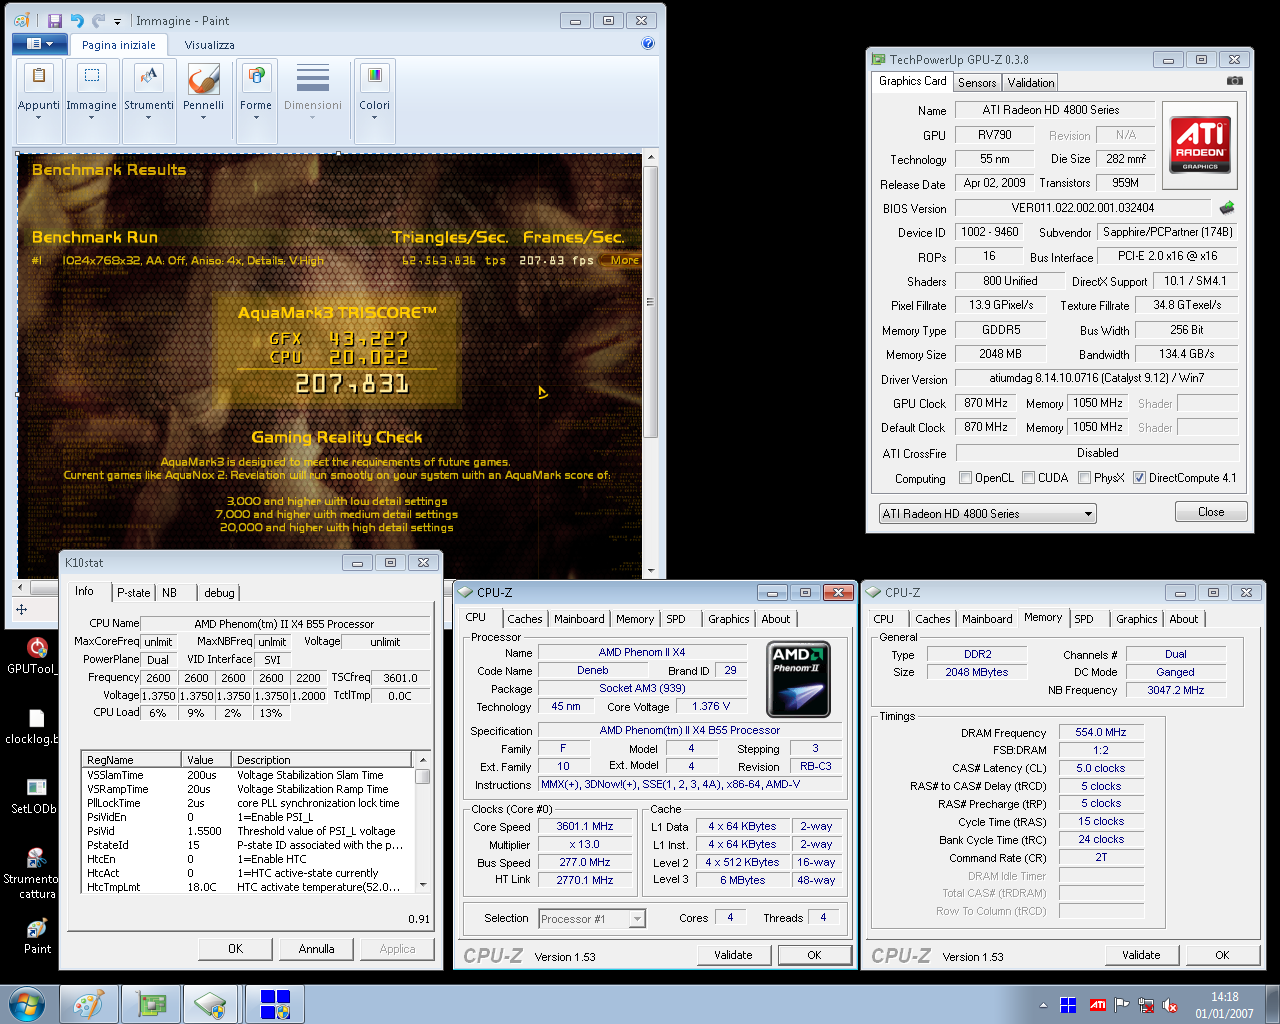Click the Windows Start orb
1280x1024 pixels.
point(27,1004)
